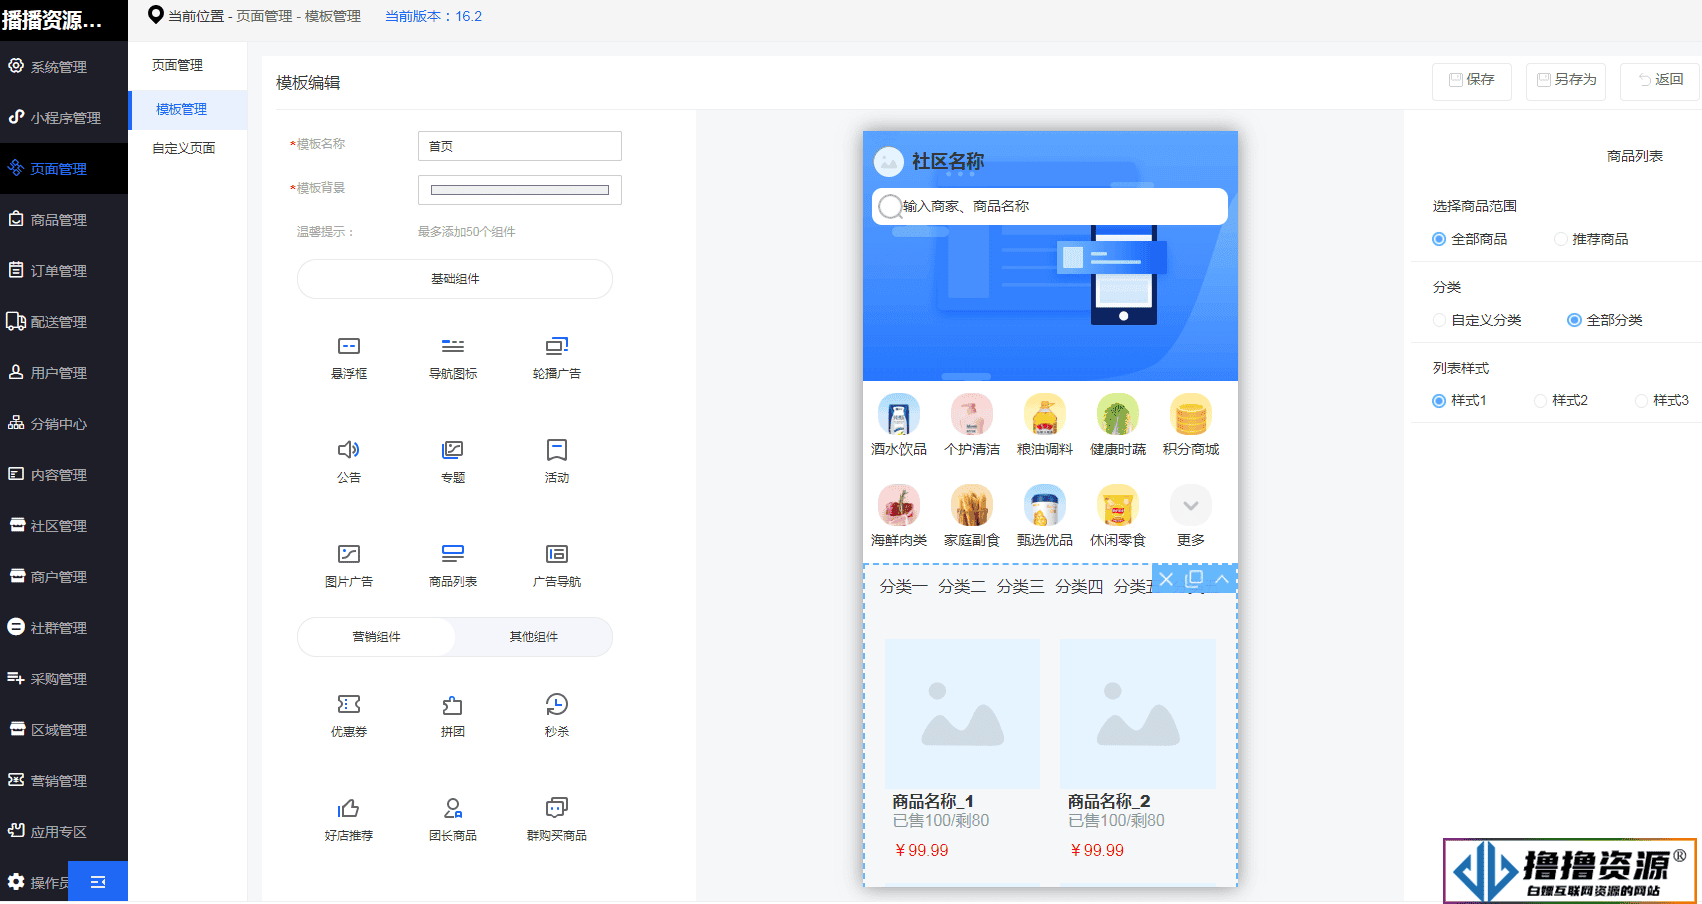Add the 群购买商品 group purchase component

coord(557,820)
